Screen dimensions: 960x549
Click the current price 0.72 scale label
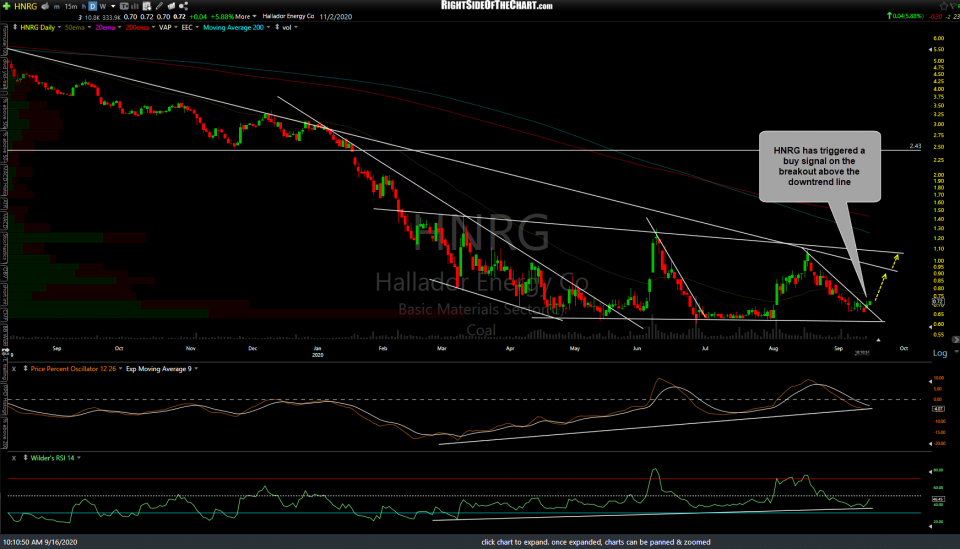point(938,302)
